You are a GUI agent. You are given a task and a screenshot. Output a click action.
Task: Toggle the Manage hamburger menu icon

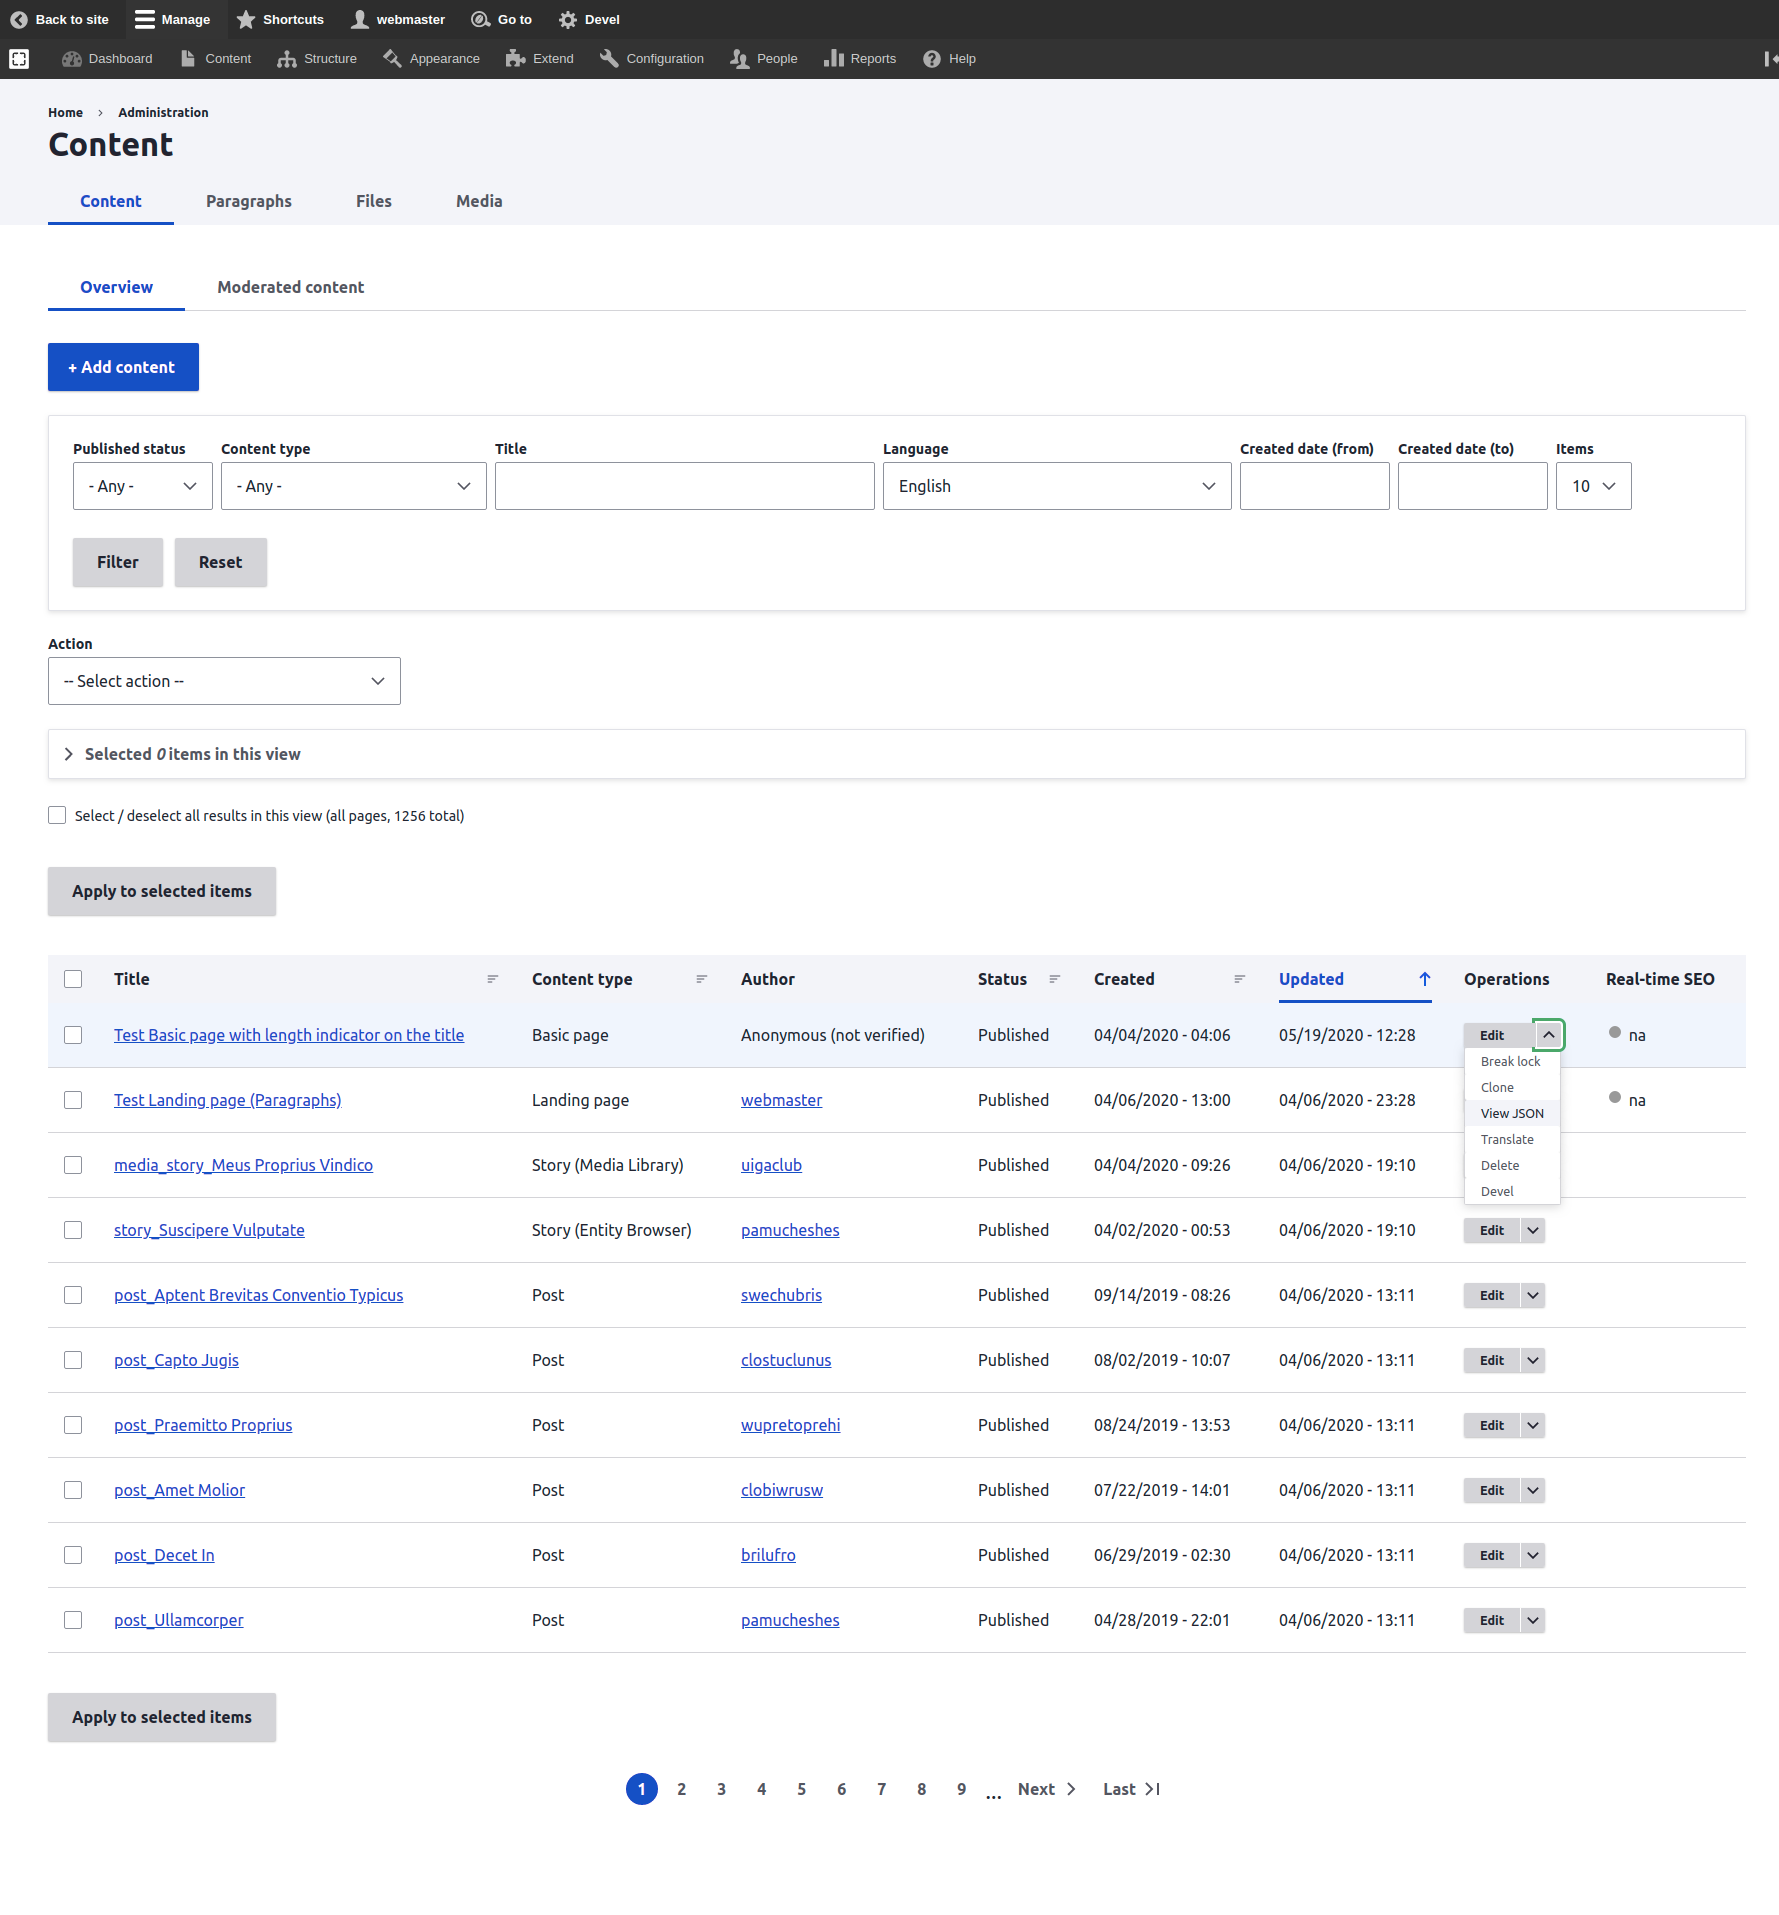pos(145,19)
